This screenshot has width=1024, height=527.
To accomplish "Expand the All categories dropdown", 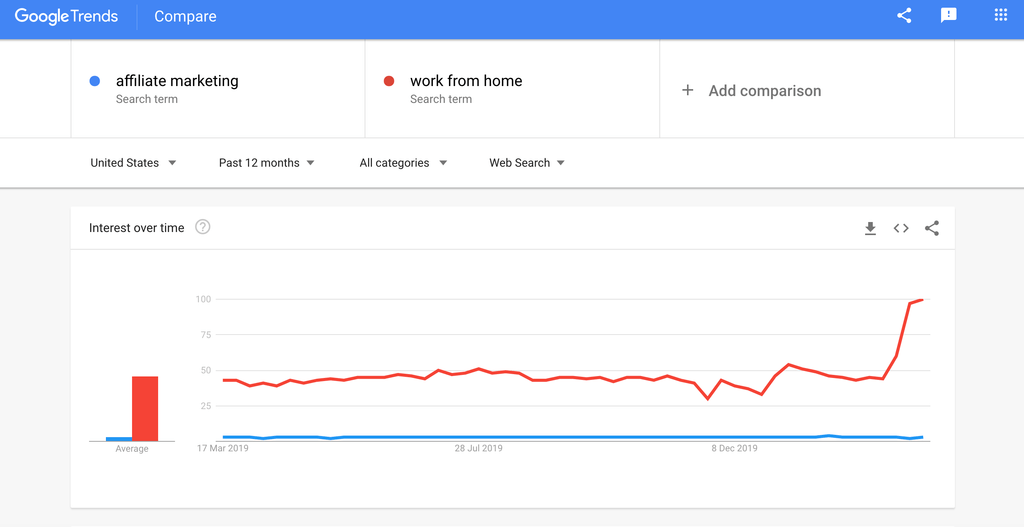I will [403, 163].
